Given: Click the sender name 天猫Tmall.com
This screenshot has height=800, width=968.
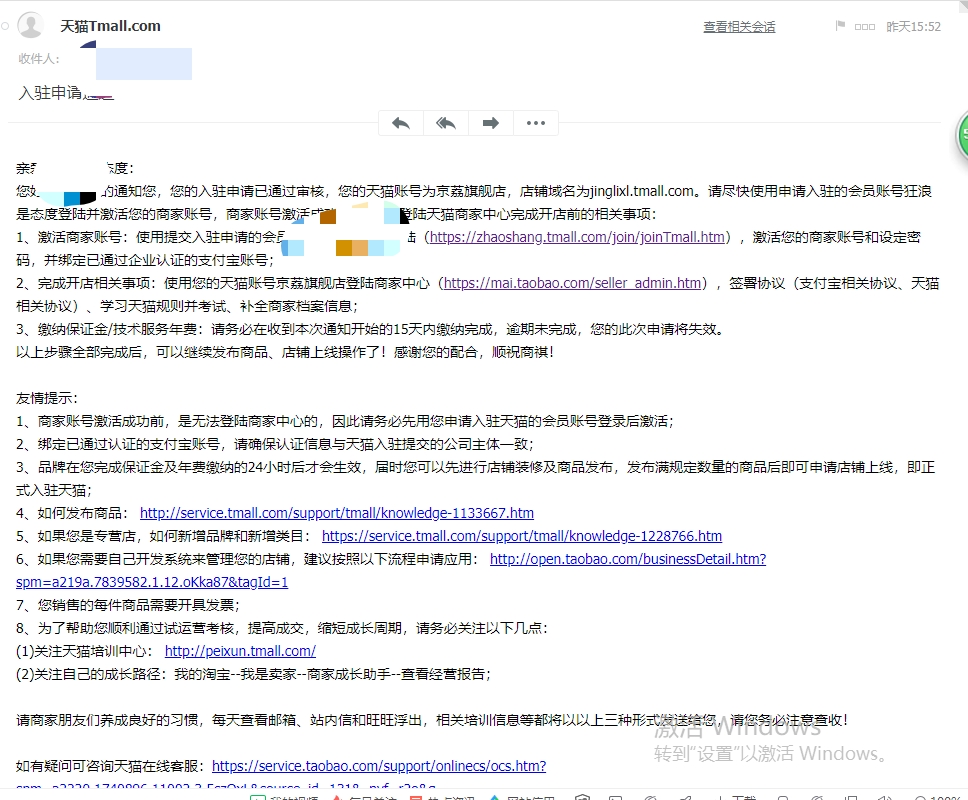Looking at the screenshot, I should [110, 26].
